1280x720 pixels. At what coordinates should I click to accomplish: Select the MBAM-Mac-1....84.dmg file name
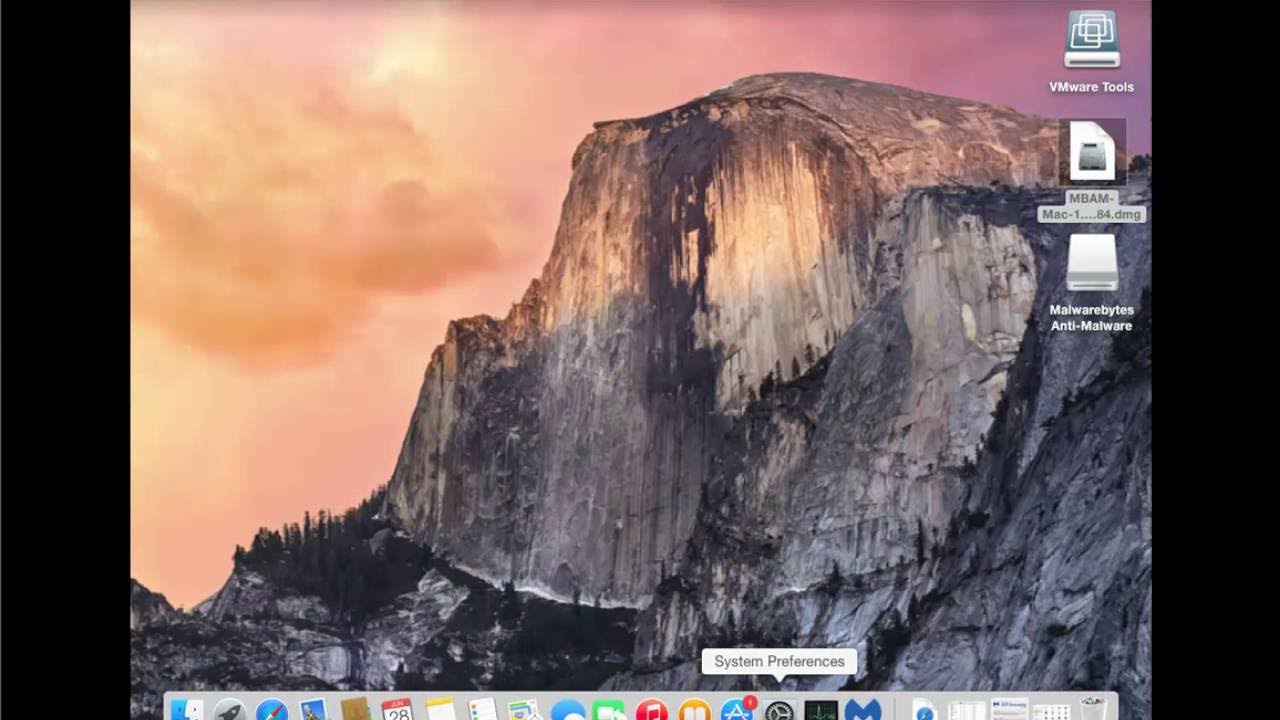coord(1091,206)
